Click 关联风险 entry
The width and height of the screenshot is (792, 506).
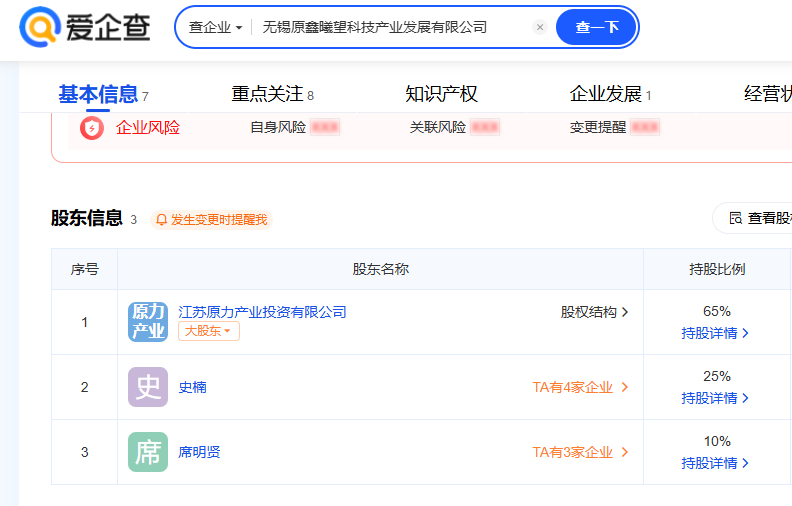tap(455, 127)
